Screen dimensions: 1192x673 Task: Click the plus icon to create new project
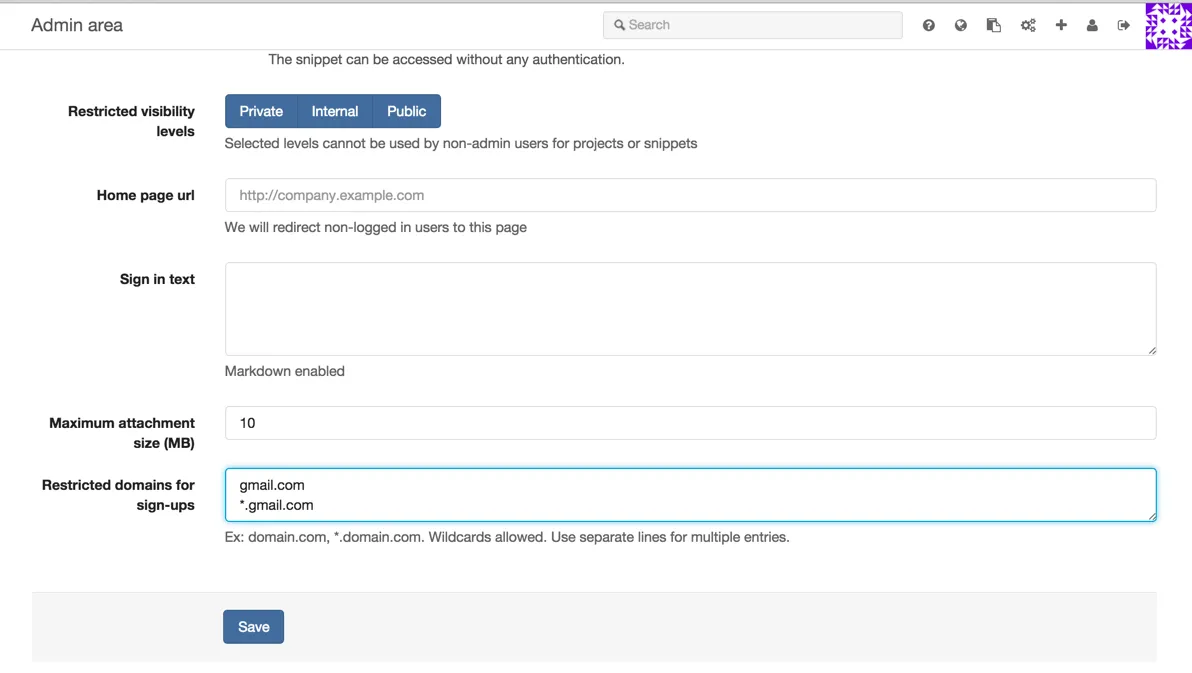pyautogui.click(x=1061, y=25)
